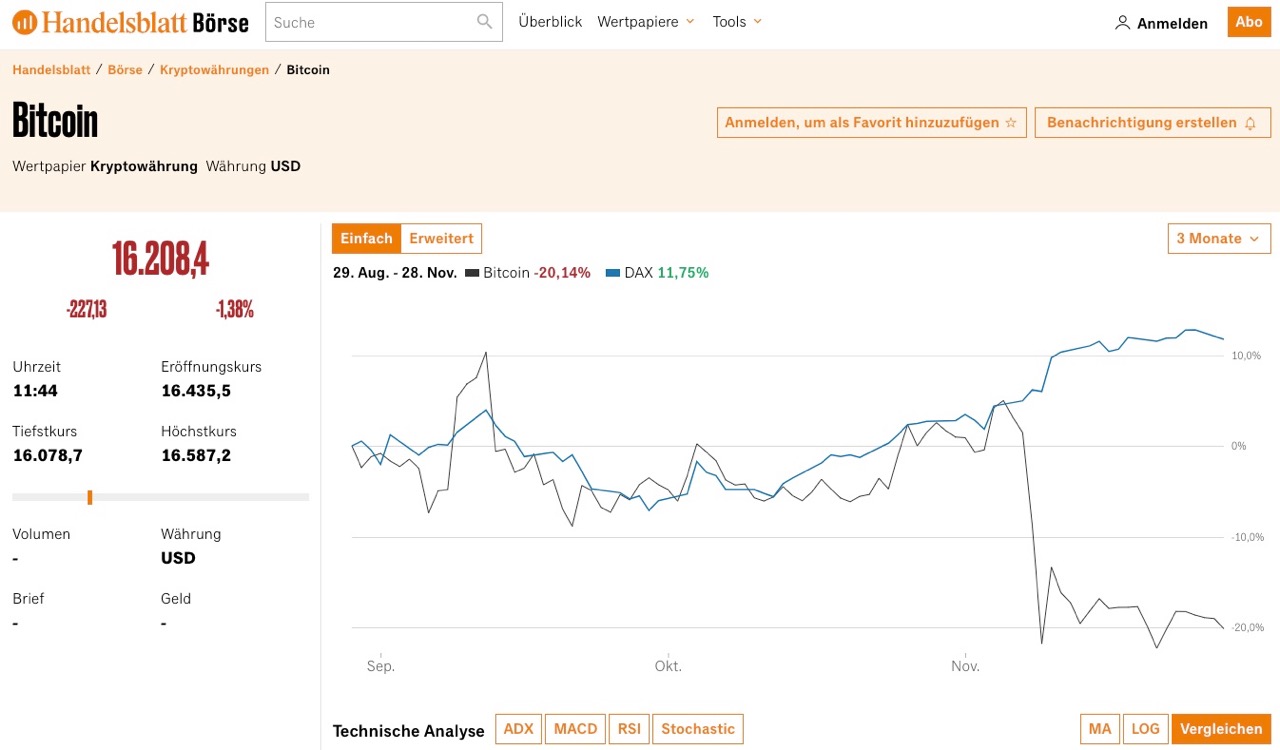
Task: Click Benachrichtigung erstellen button
Action: (x=1153, y=123)
